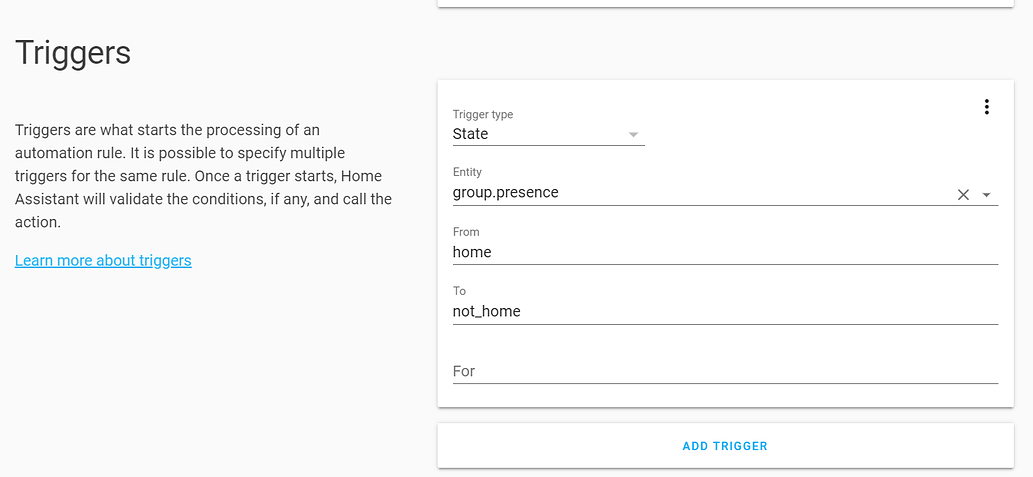Screen dimensions: 1033x477
Task: Focus the empty For field
Action: 725,372
